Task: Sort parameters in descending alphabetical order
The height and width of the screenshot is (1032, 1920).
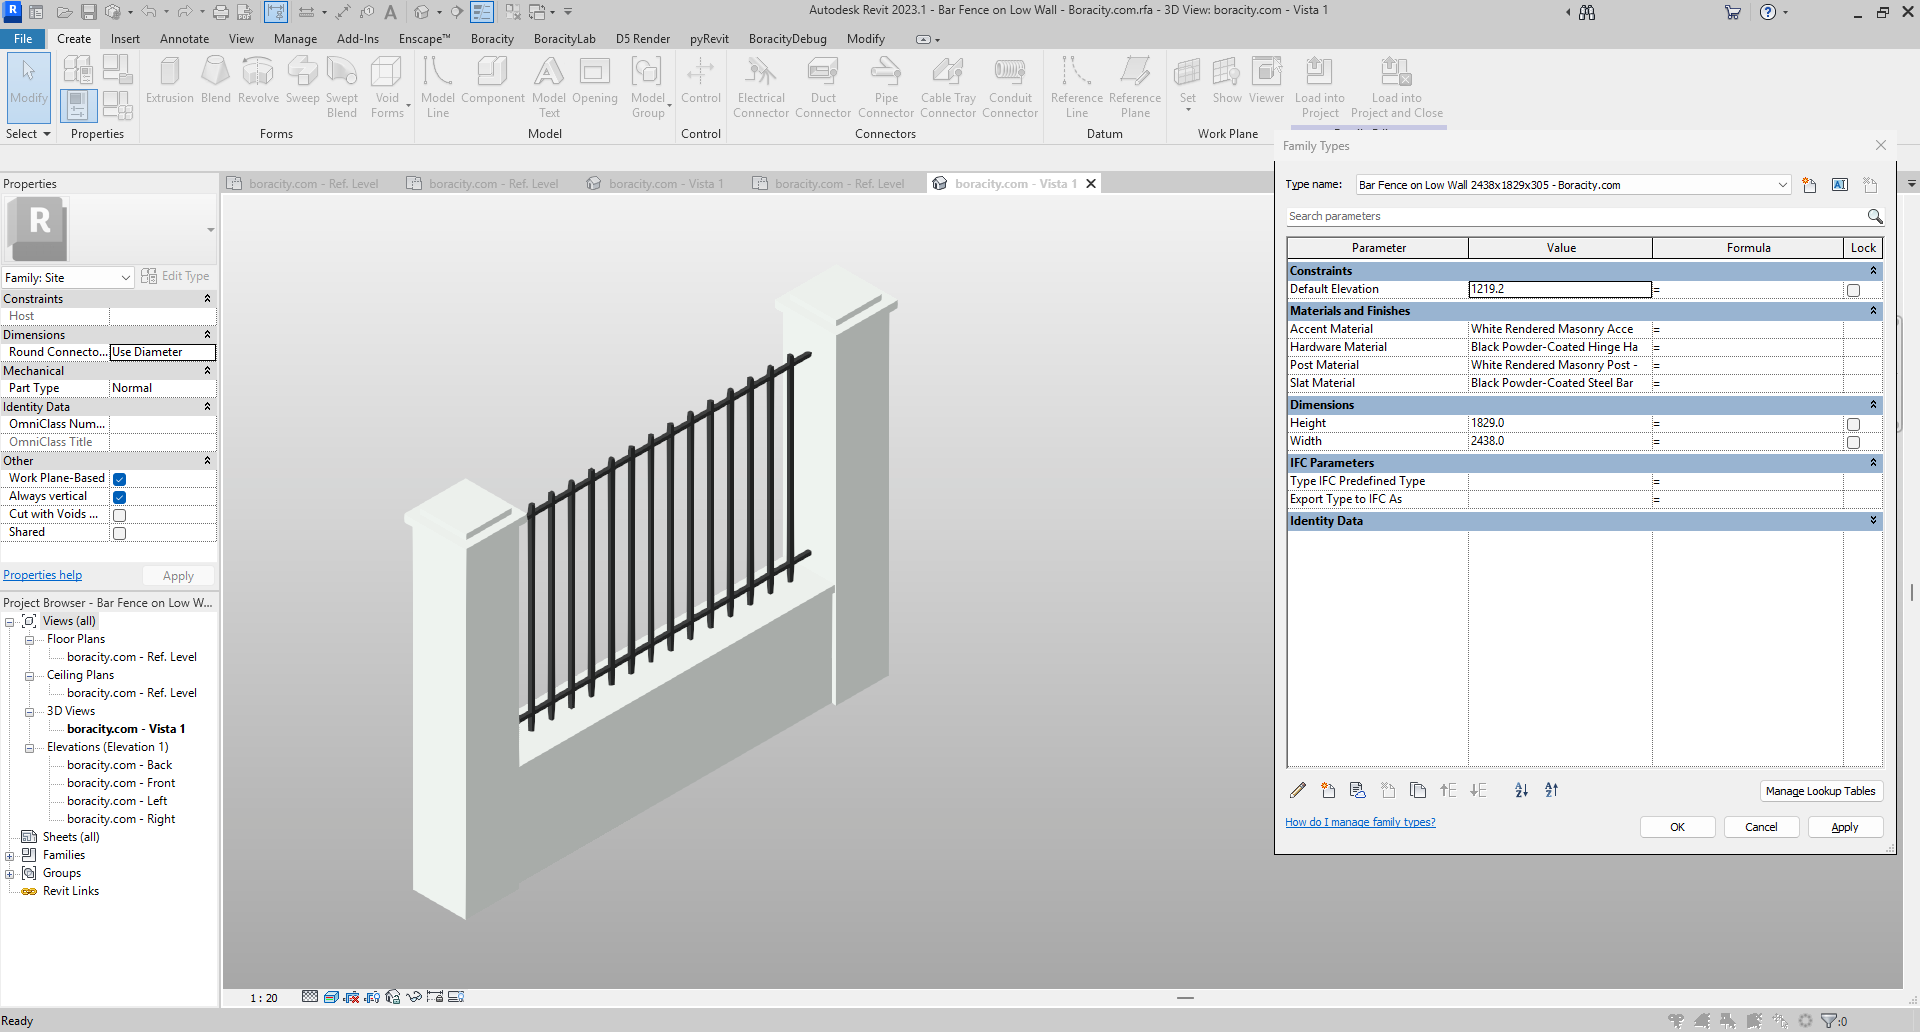Action: 1551,790
